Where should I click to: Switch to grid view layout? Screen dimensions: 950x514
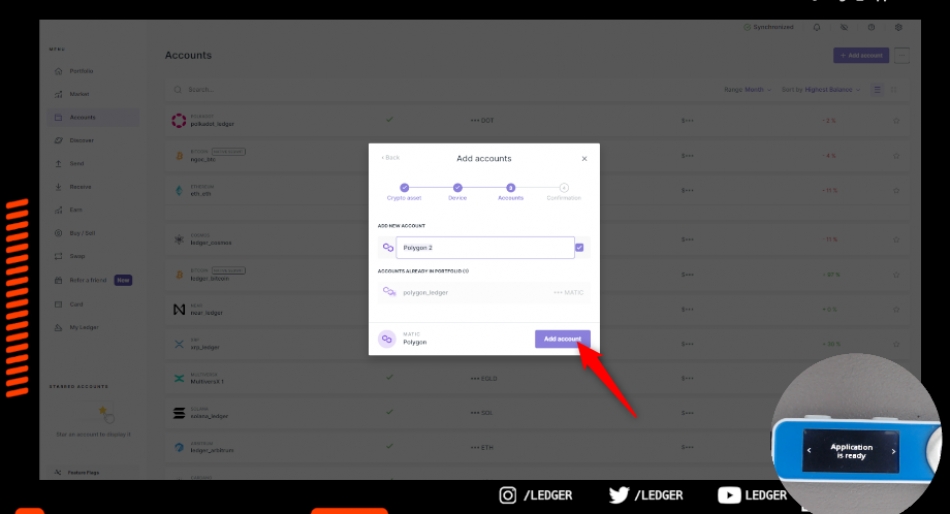894,90
